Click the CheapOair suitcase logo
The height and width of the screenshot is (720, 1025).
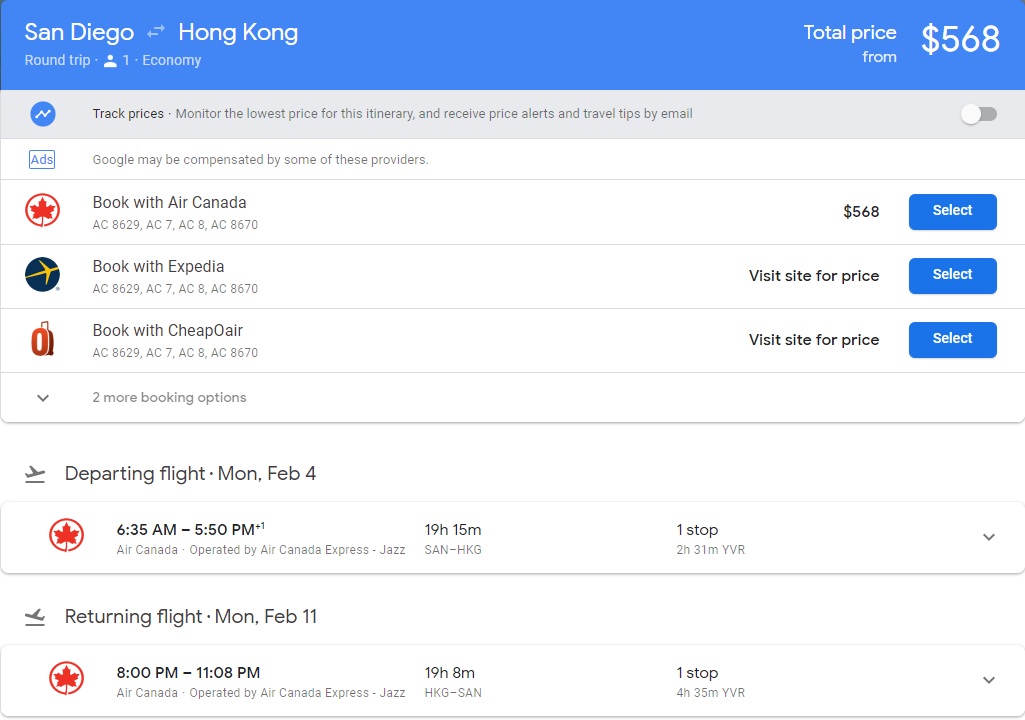point(42,340)
